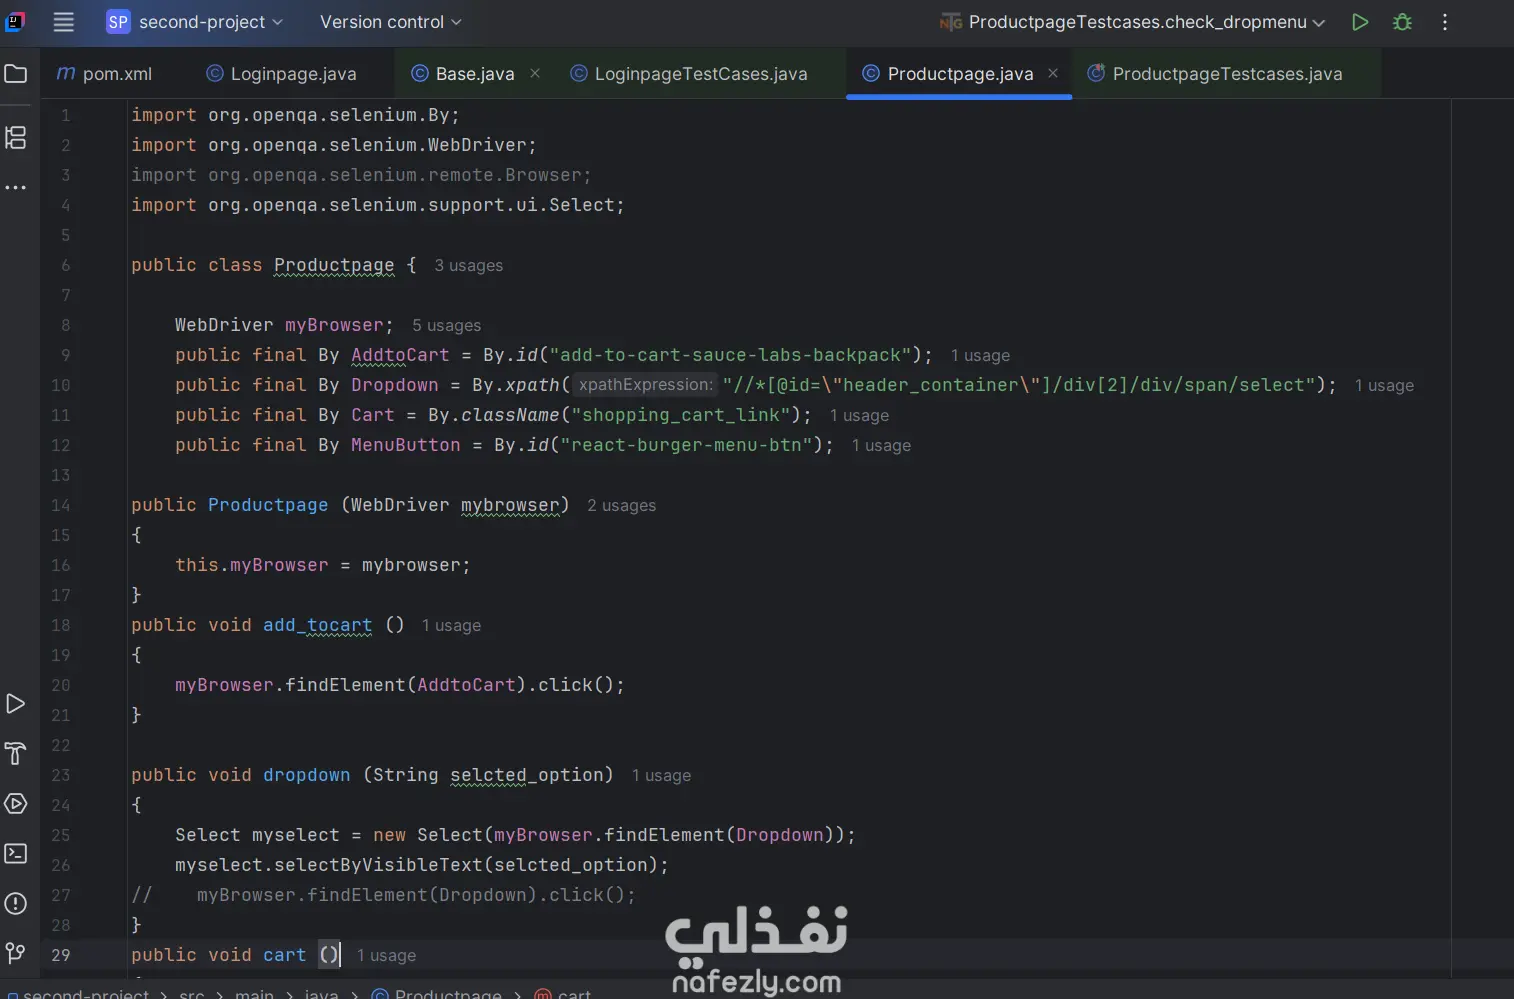Open the Structure tool window
Viewport: 1514px width, 999px height.
[x=16, y=137]
